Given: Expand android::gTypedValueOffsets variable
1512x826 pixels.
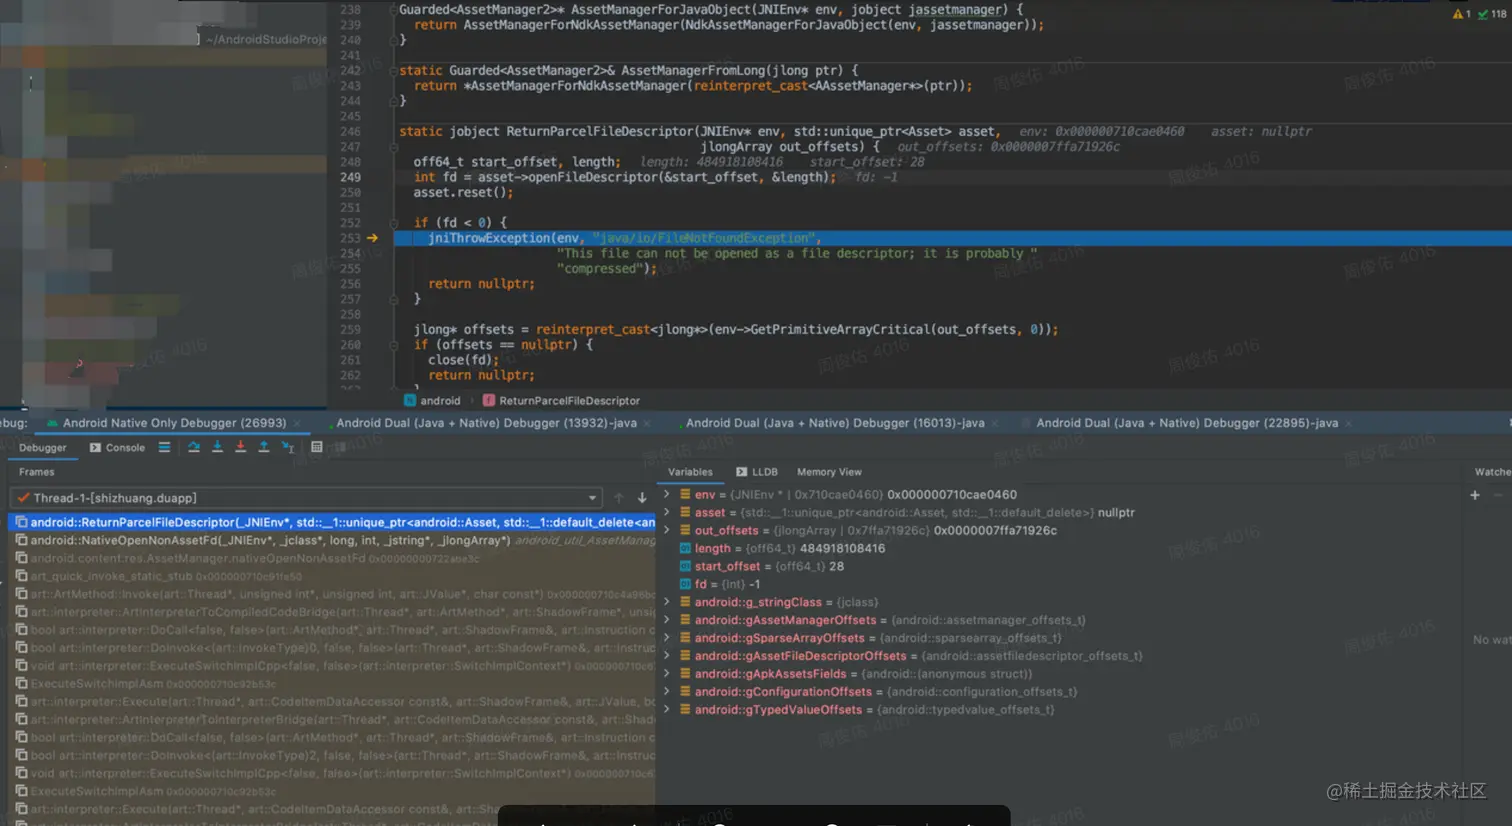Looking at the screenshot, I should click(x=667, y=710).
